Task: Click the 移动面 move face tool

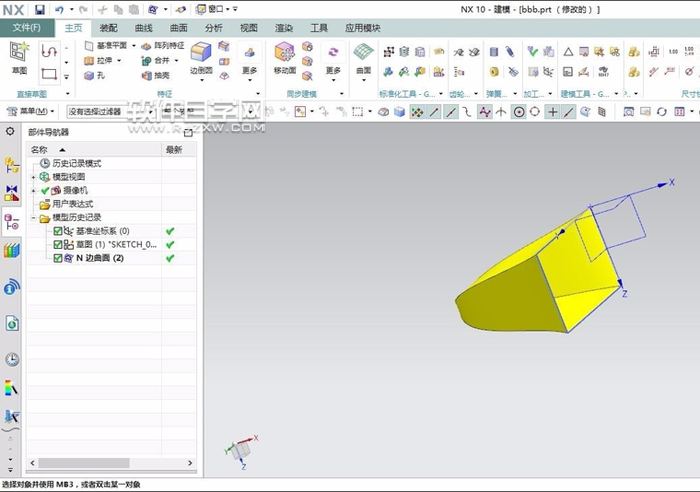Action: (284, 57)
